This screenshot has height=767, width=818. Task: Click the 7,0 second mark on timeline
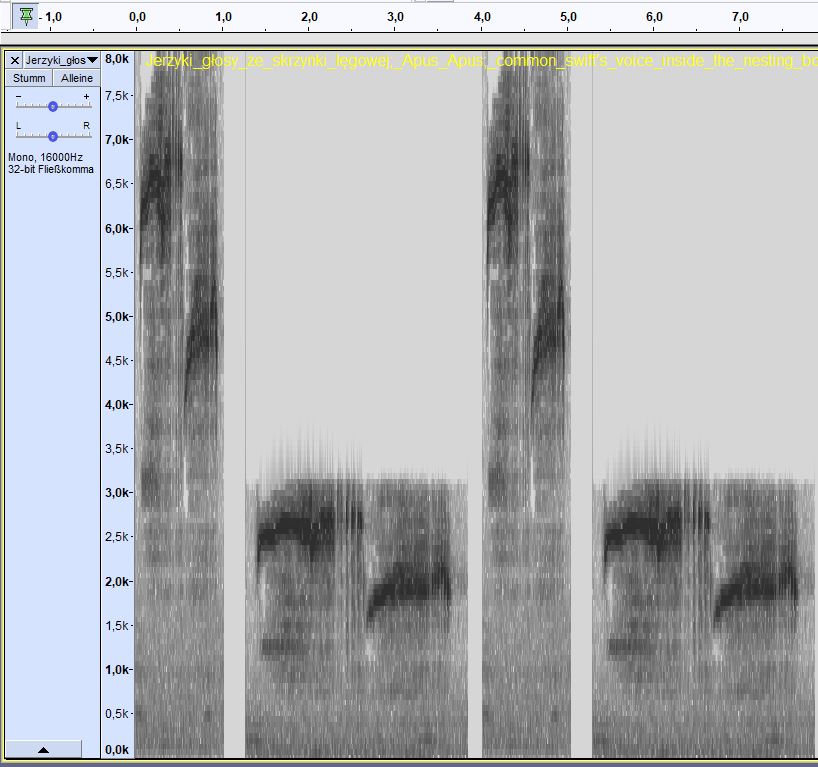[x=740, y=17]
